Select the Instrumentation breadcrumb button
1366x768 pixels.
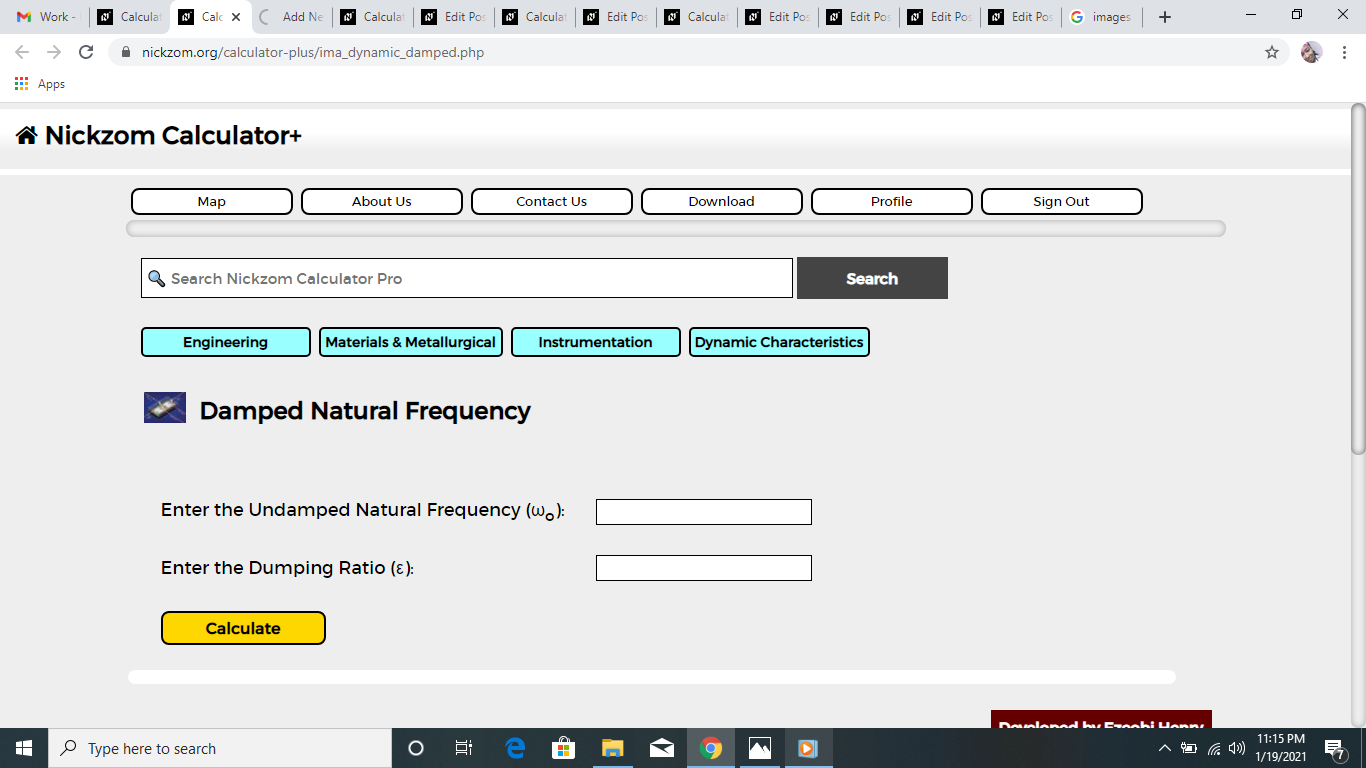(596, 342)
